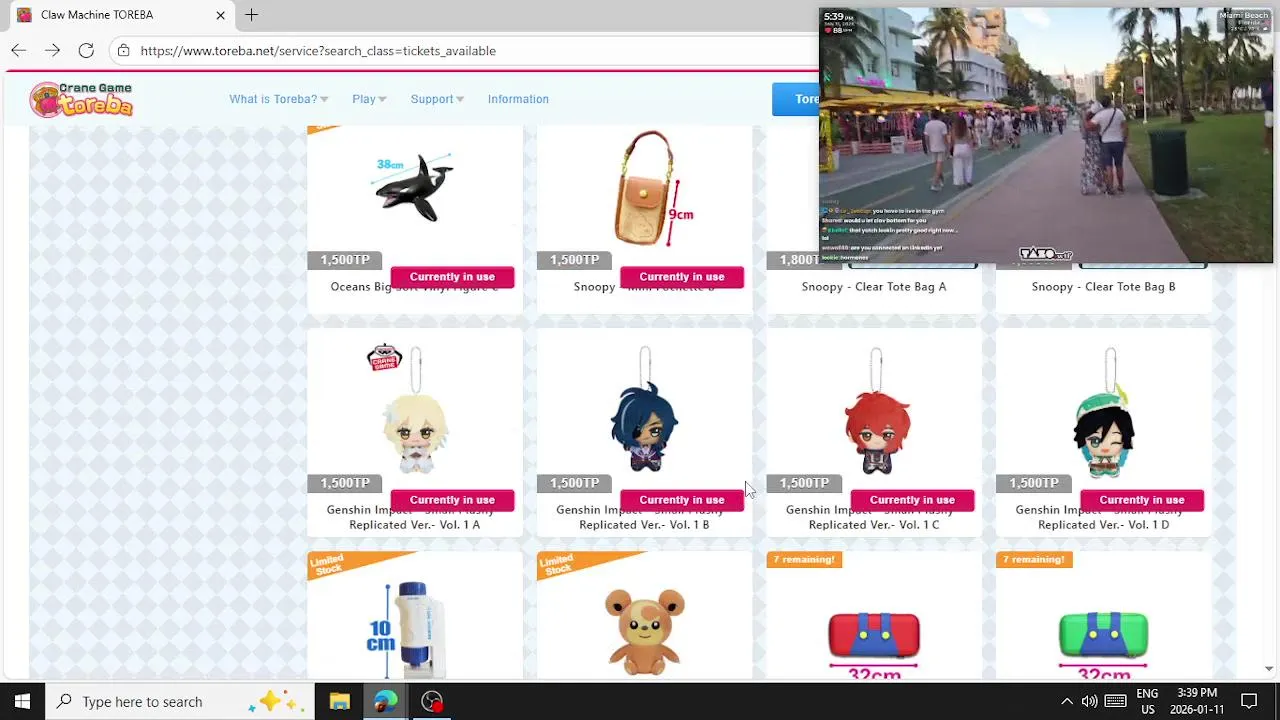Viewport: 1280px width, 720px height.
Task: Click the touch keyboard tray icon
Action: tap(1115, 701)
